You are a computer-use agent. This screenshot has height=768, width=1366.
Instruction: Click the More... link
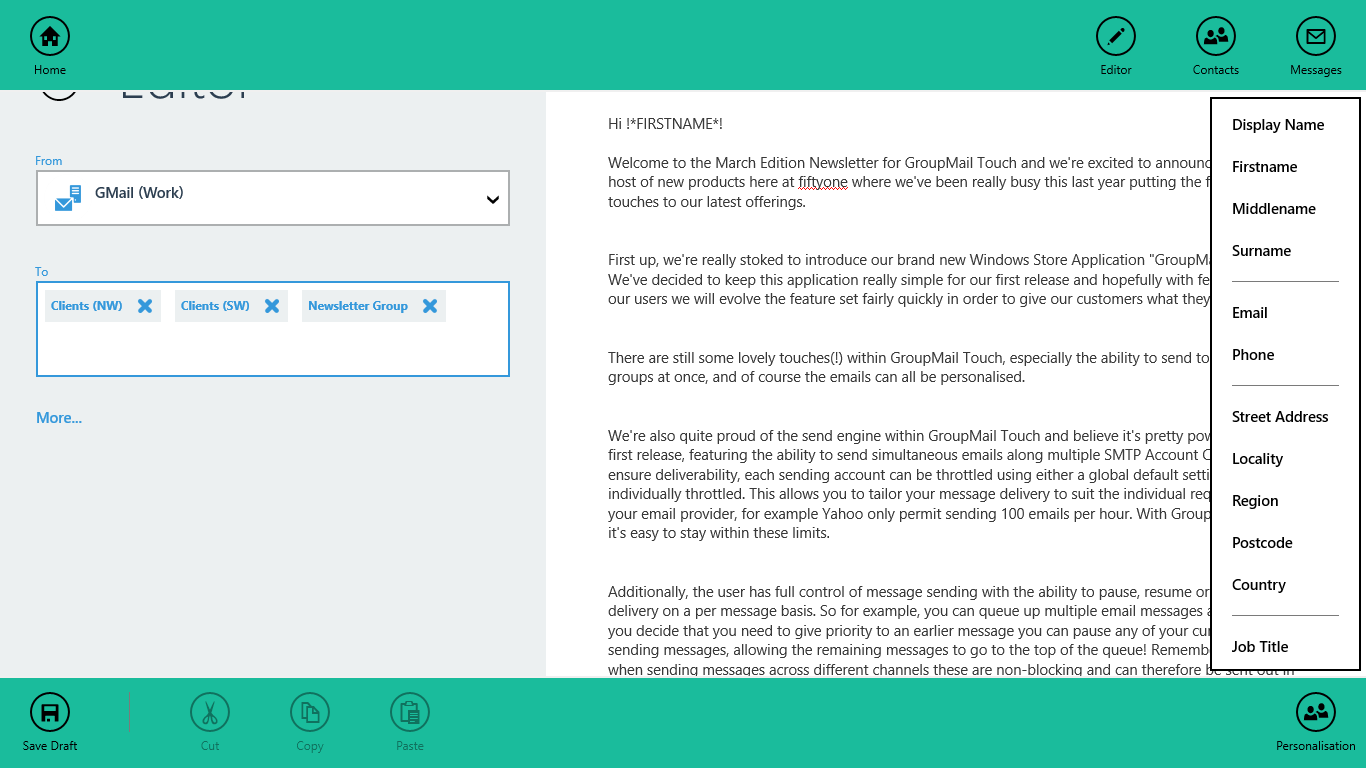coord(59,418)
